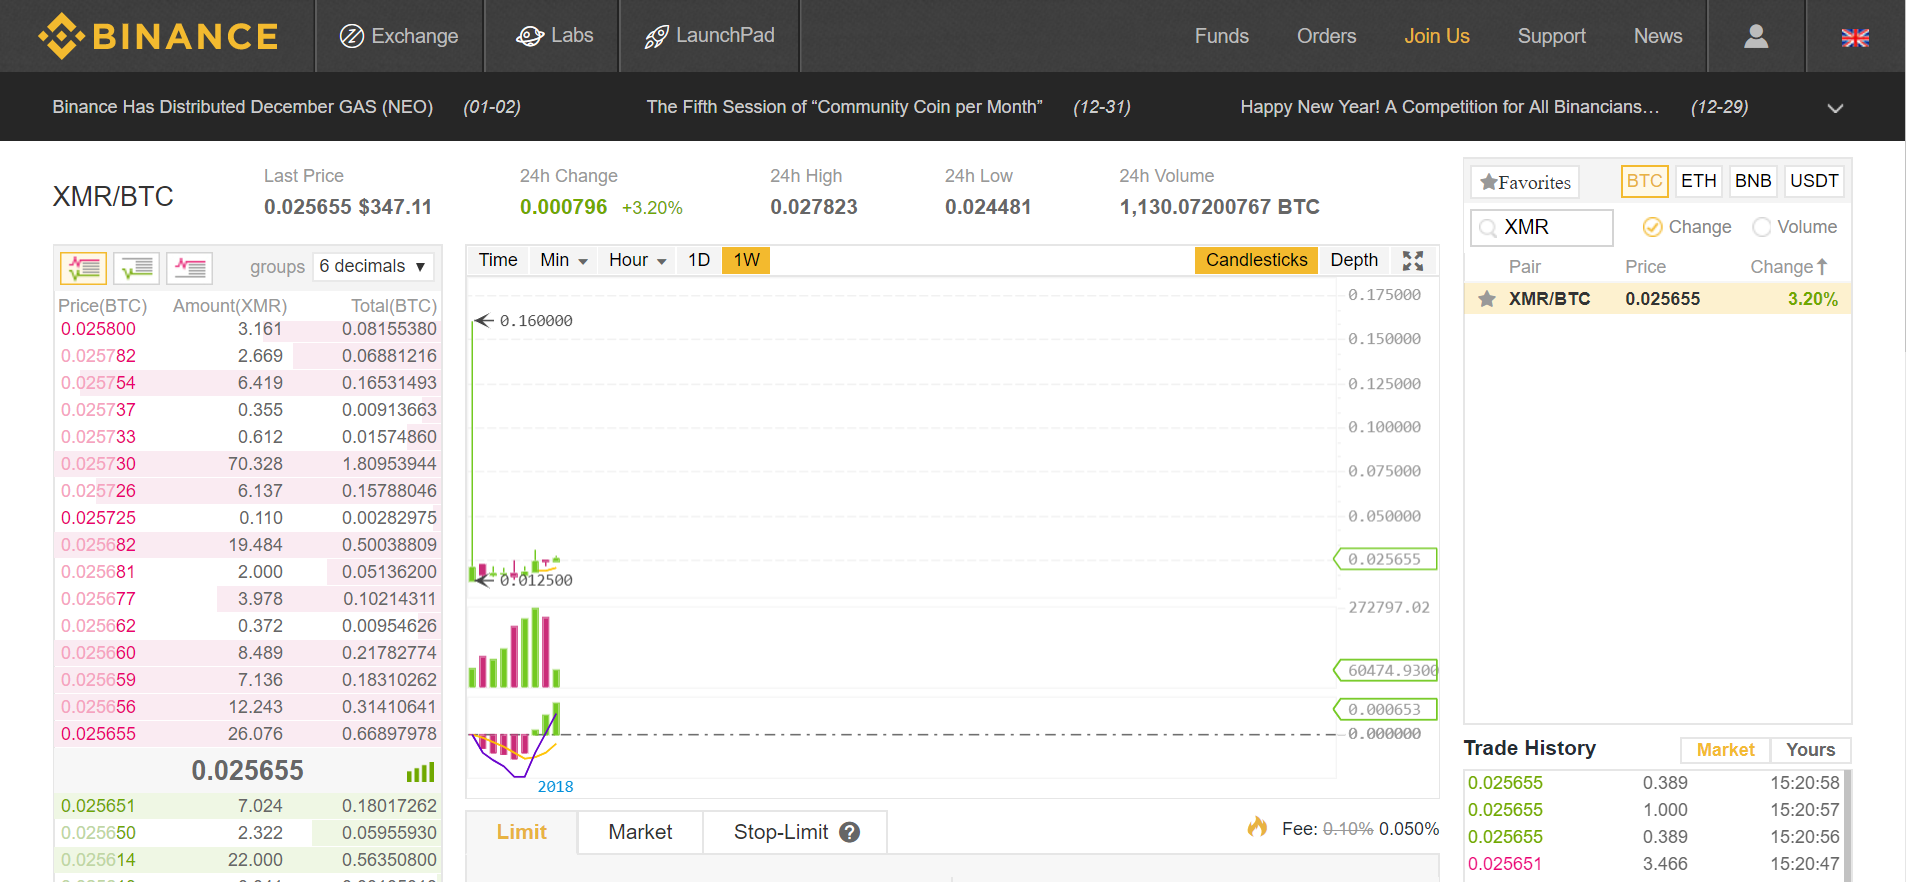This screenshot has height=882, width=1906.
Task: Switch chart to Depth view
Action: click(x=1354, y=260)
